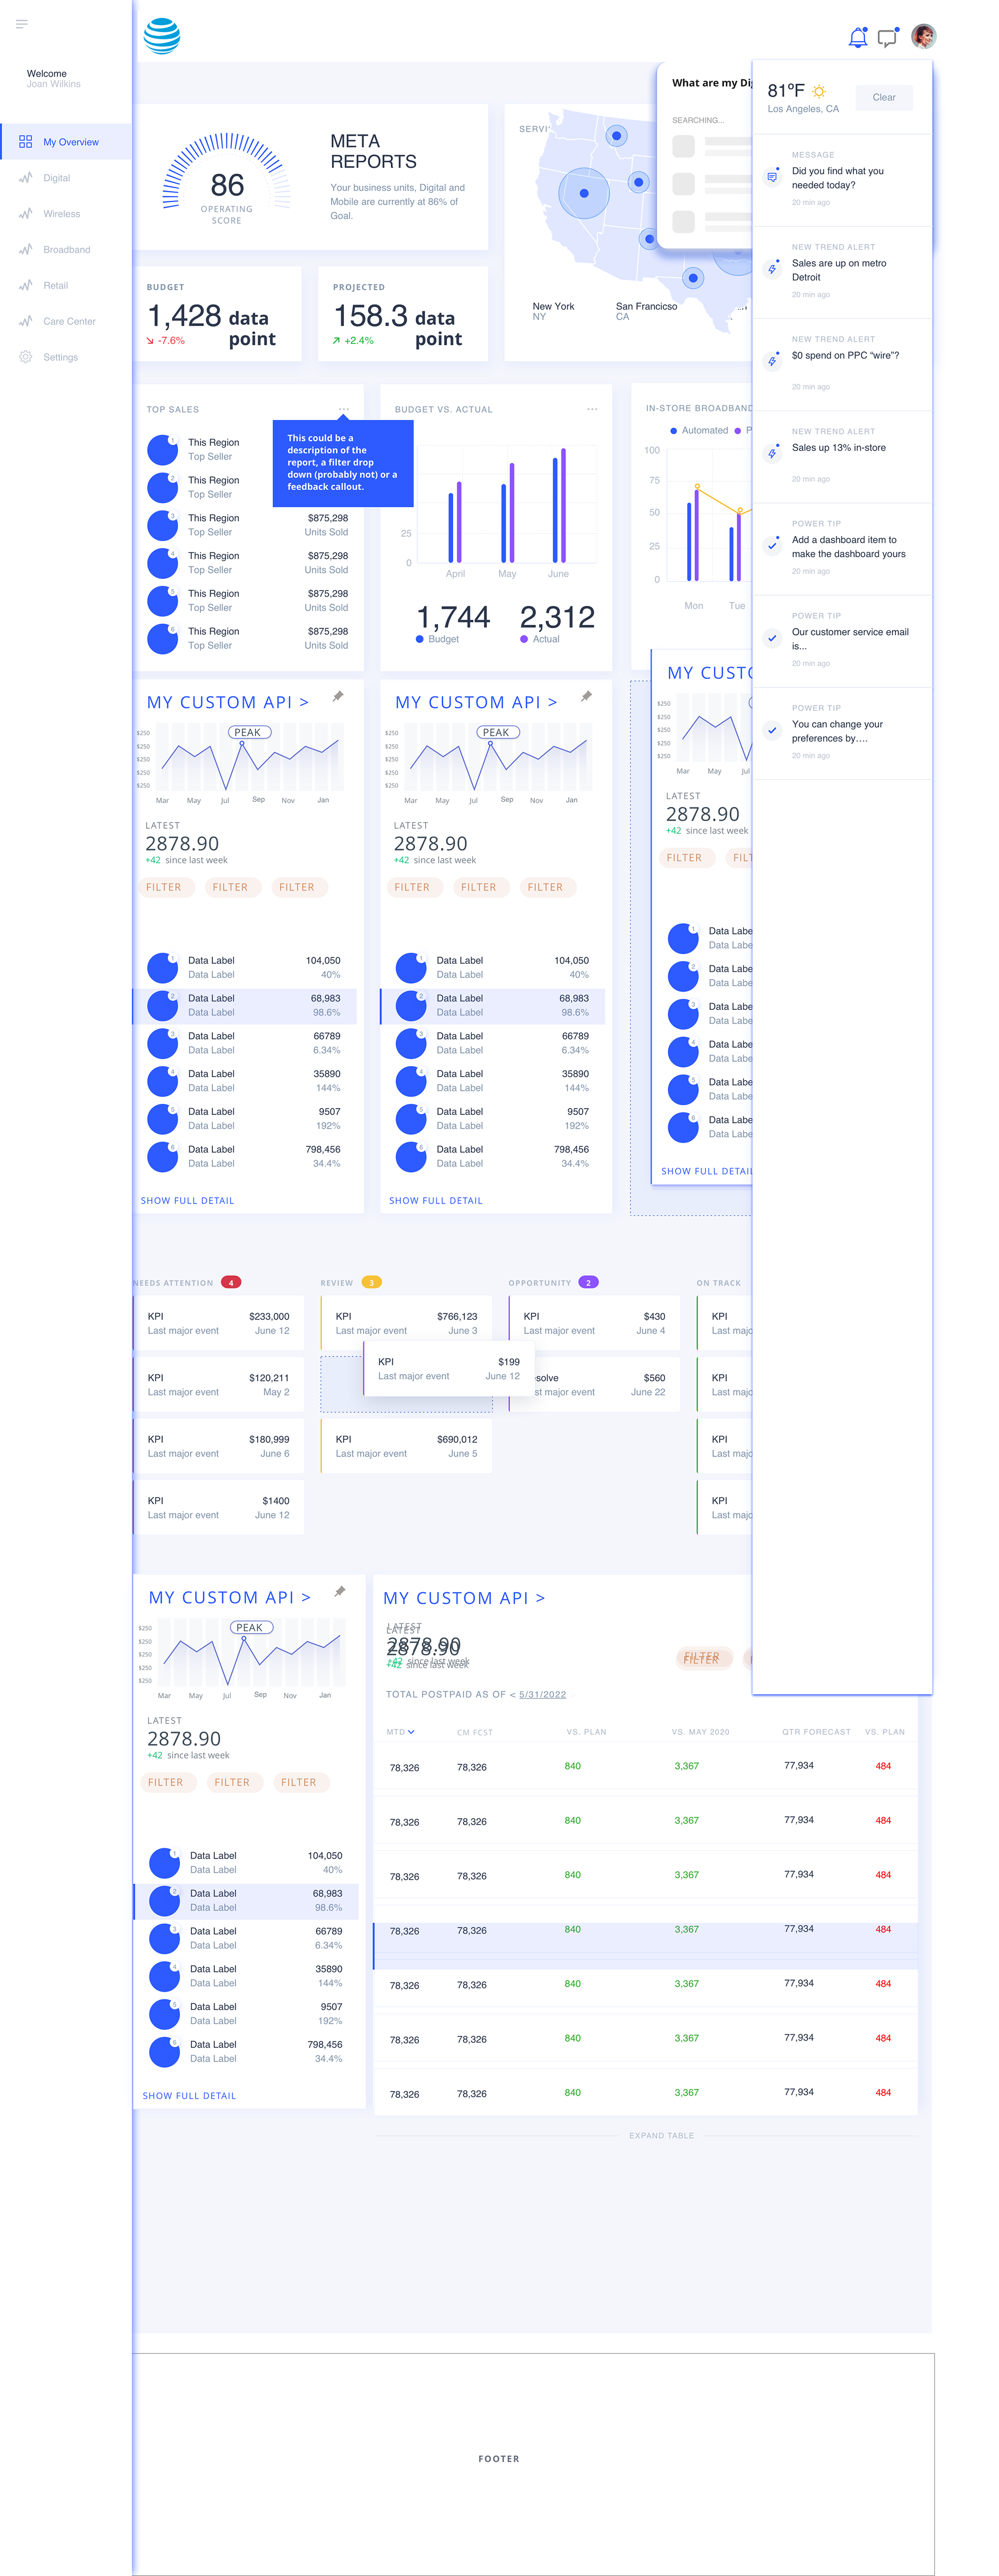This screenshot has width=999, height=2576.
Task: Click checkmark icon beside 'You can change your preferences'
Action: point(772,730)
